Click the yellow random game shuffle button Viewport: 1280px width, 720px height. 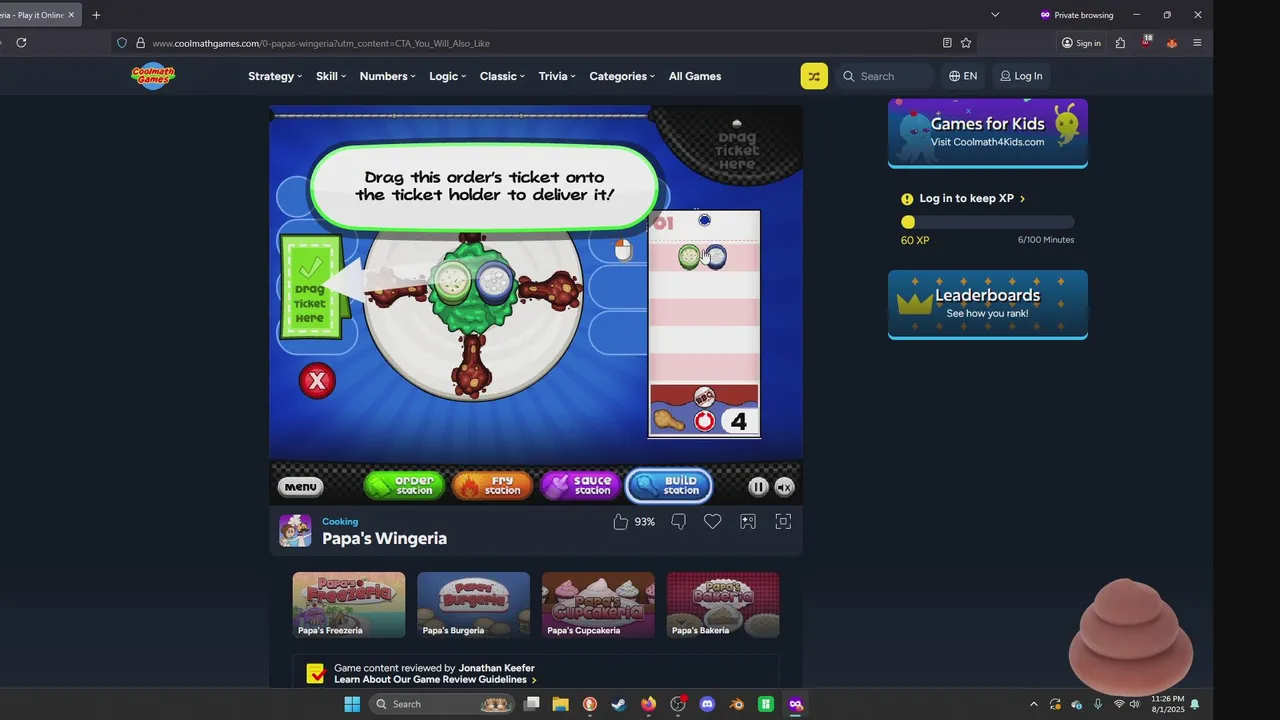pyautogui.click(x=814, y=76)
